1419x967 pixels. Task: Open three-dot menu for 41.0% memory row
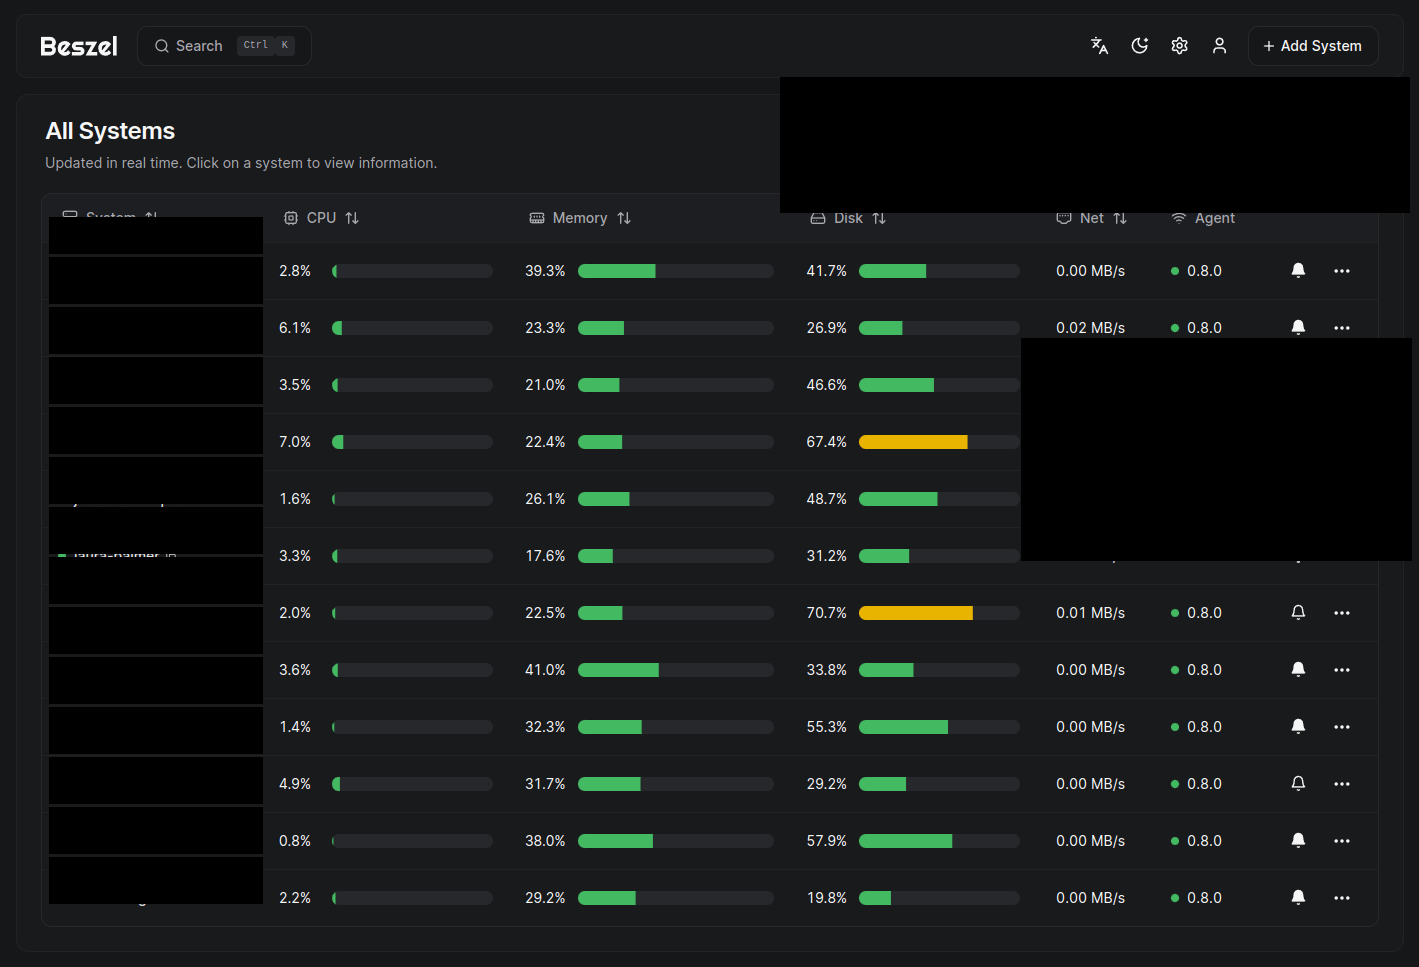point(1342,670)
